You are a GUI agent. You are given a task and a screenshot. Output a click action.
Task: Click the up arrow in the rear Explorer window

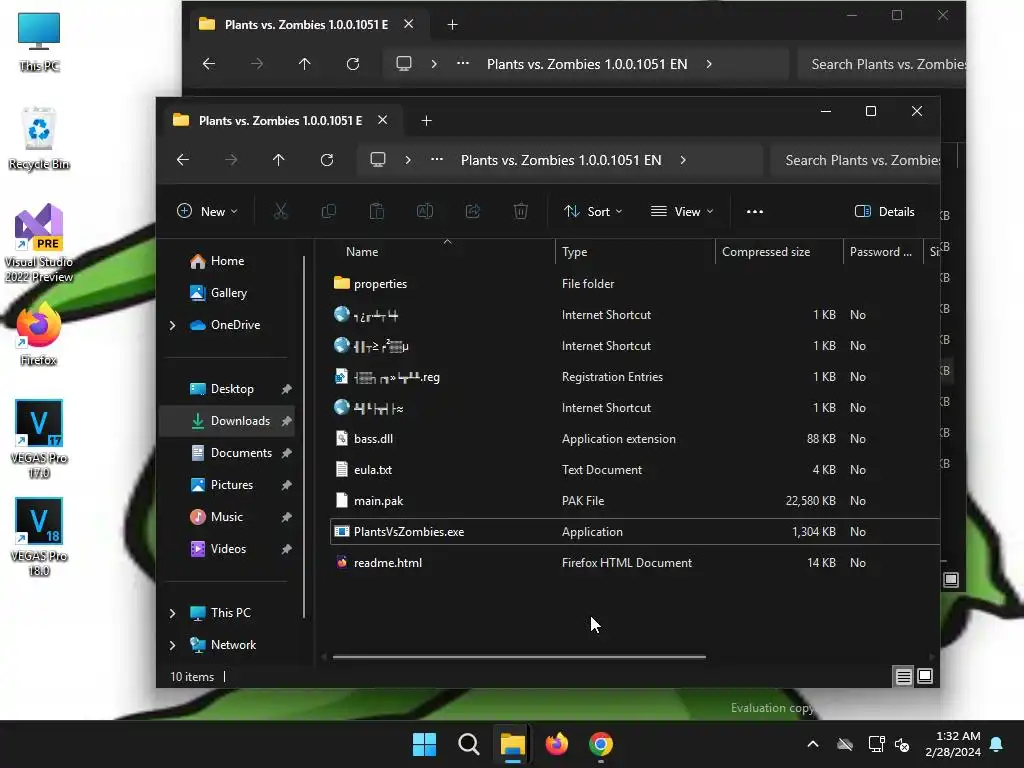305,64
